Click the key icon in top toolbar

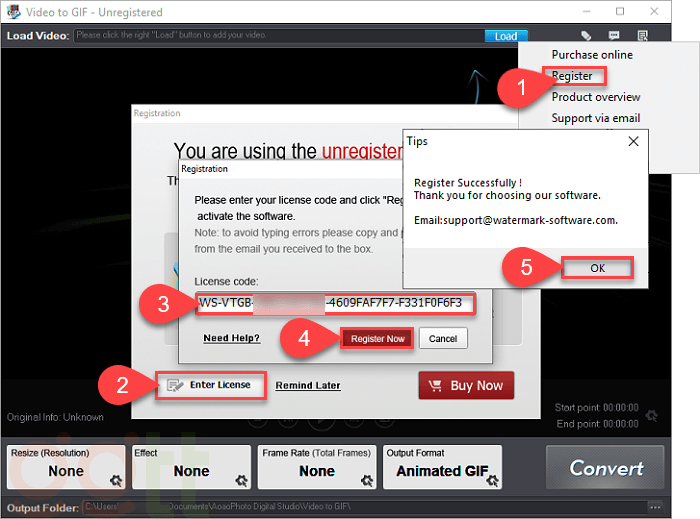[587, 36]
